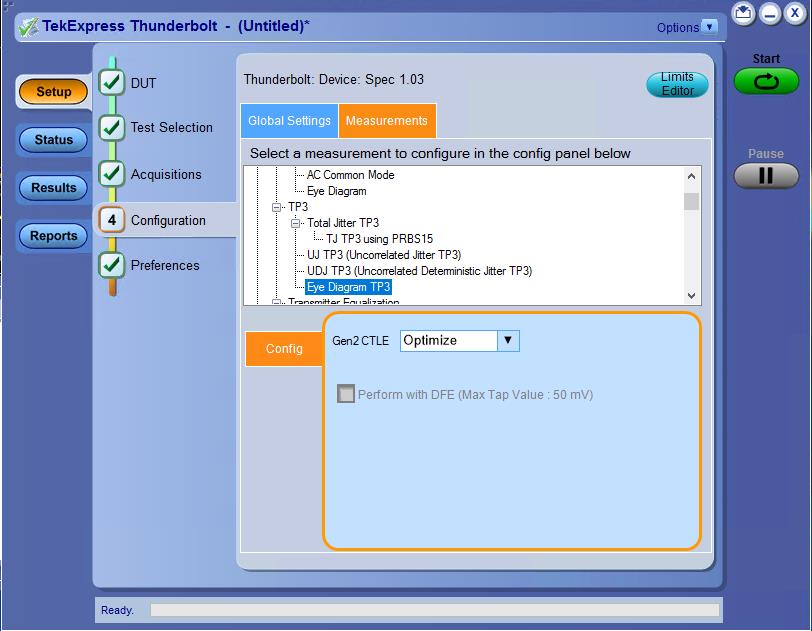The image size is (812, 631).
Task: Click the progress bar in status area
Action: click(x=434, y=610)
